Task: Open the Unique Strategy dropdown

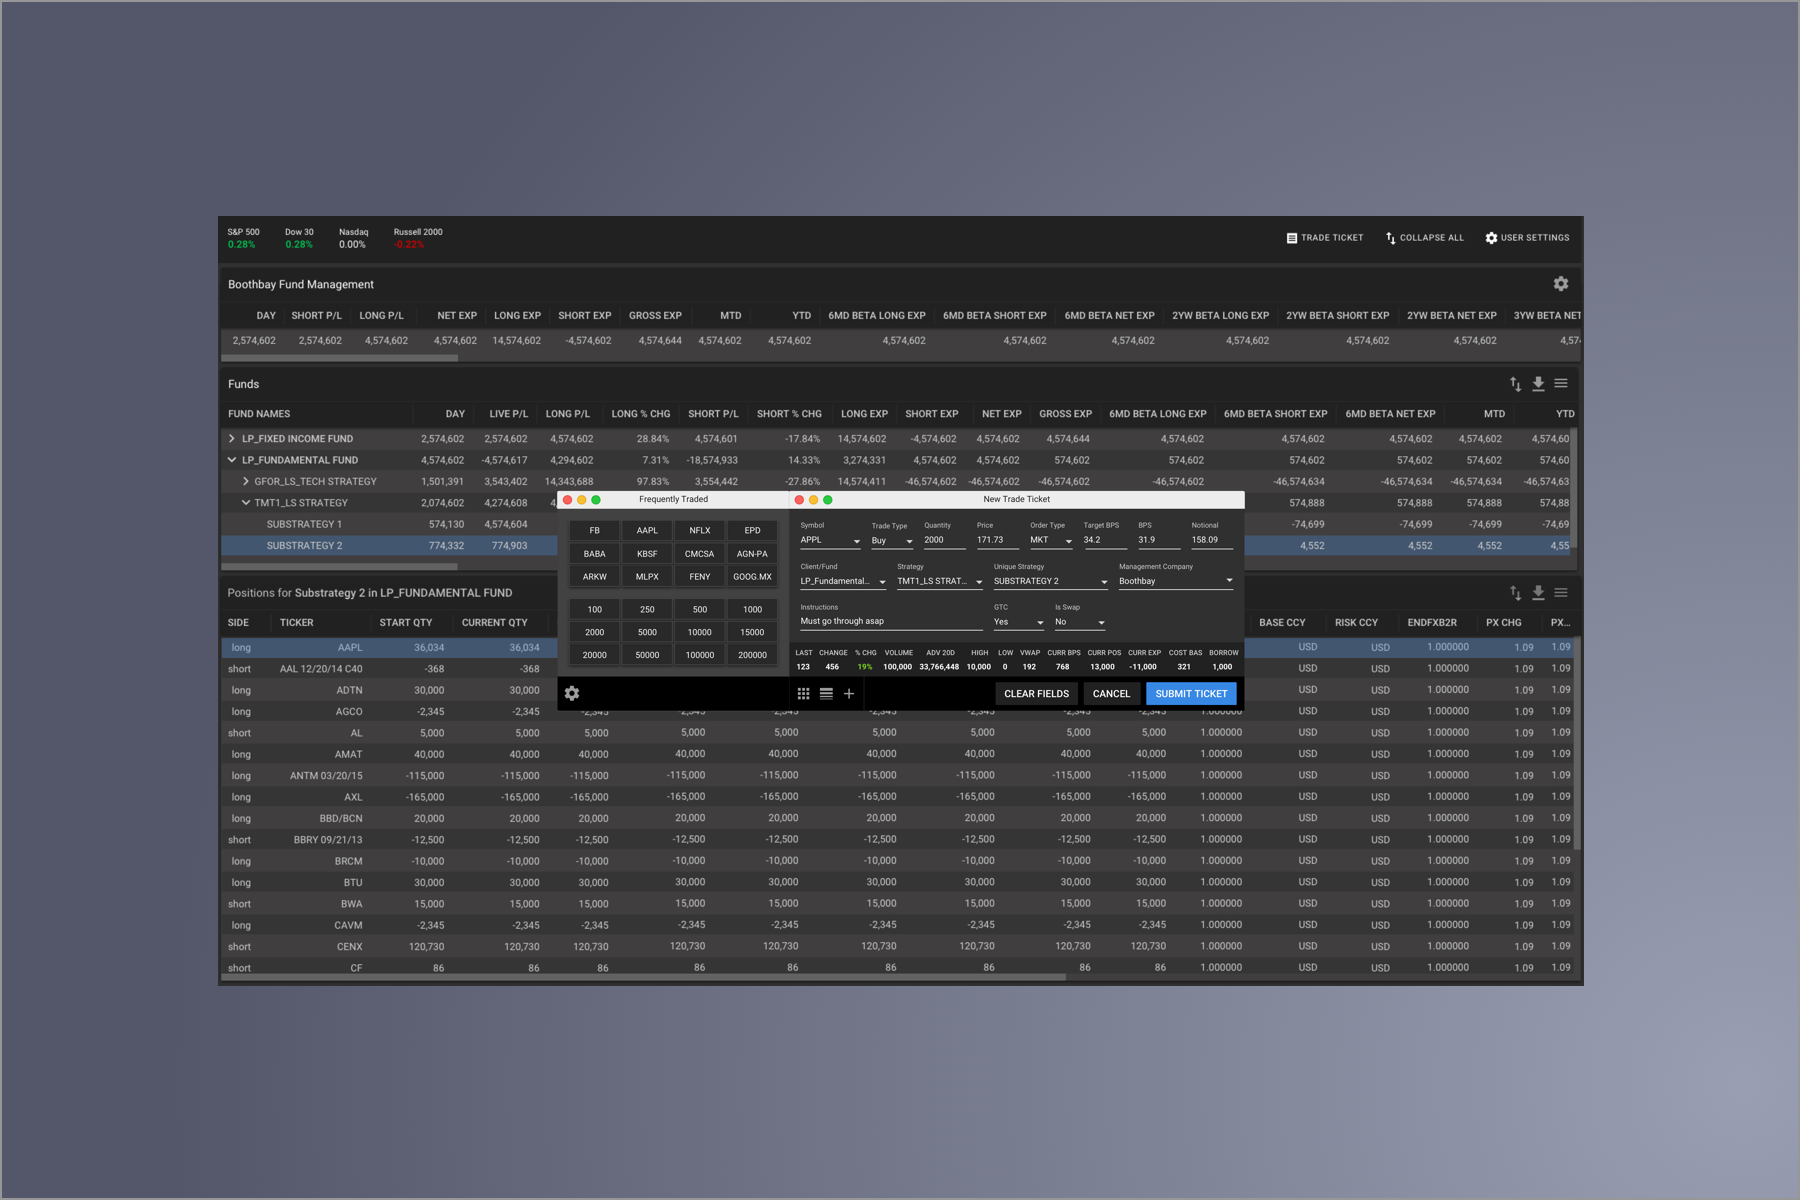Action: (1051, 581)
